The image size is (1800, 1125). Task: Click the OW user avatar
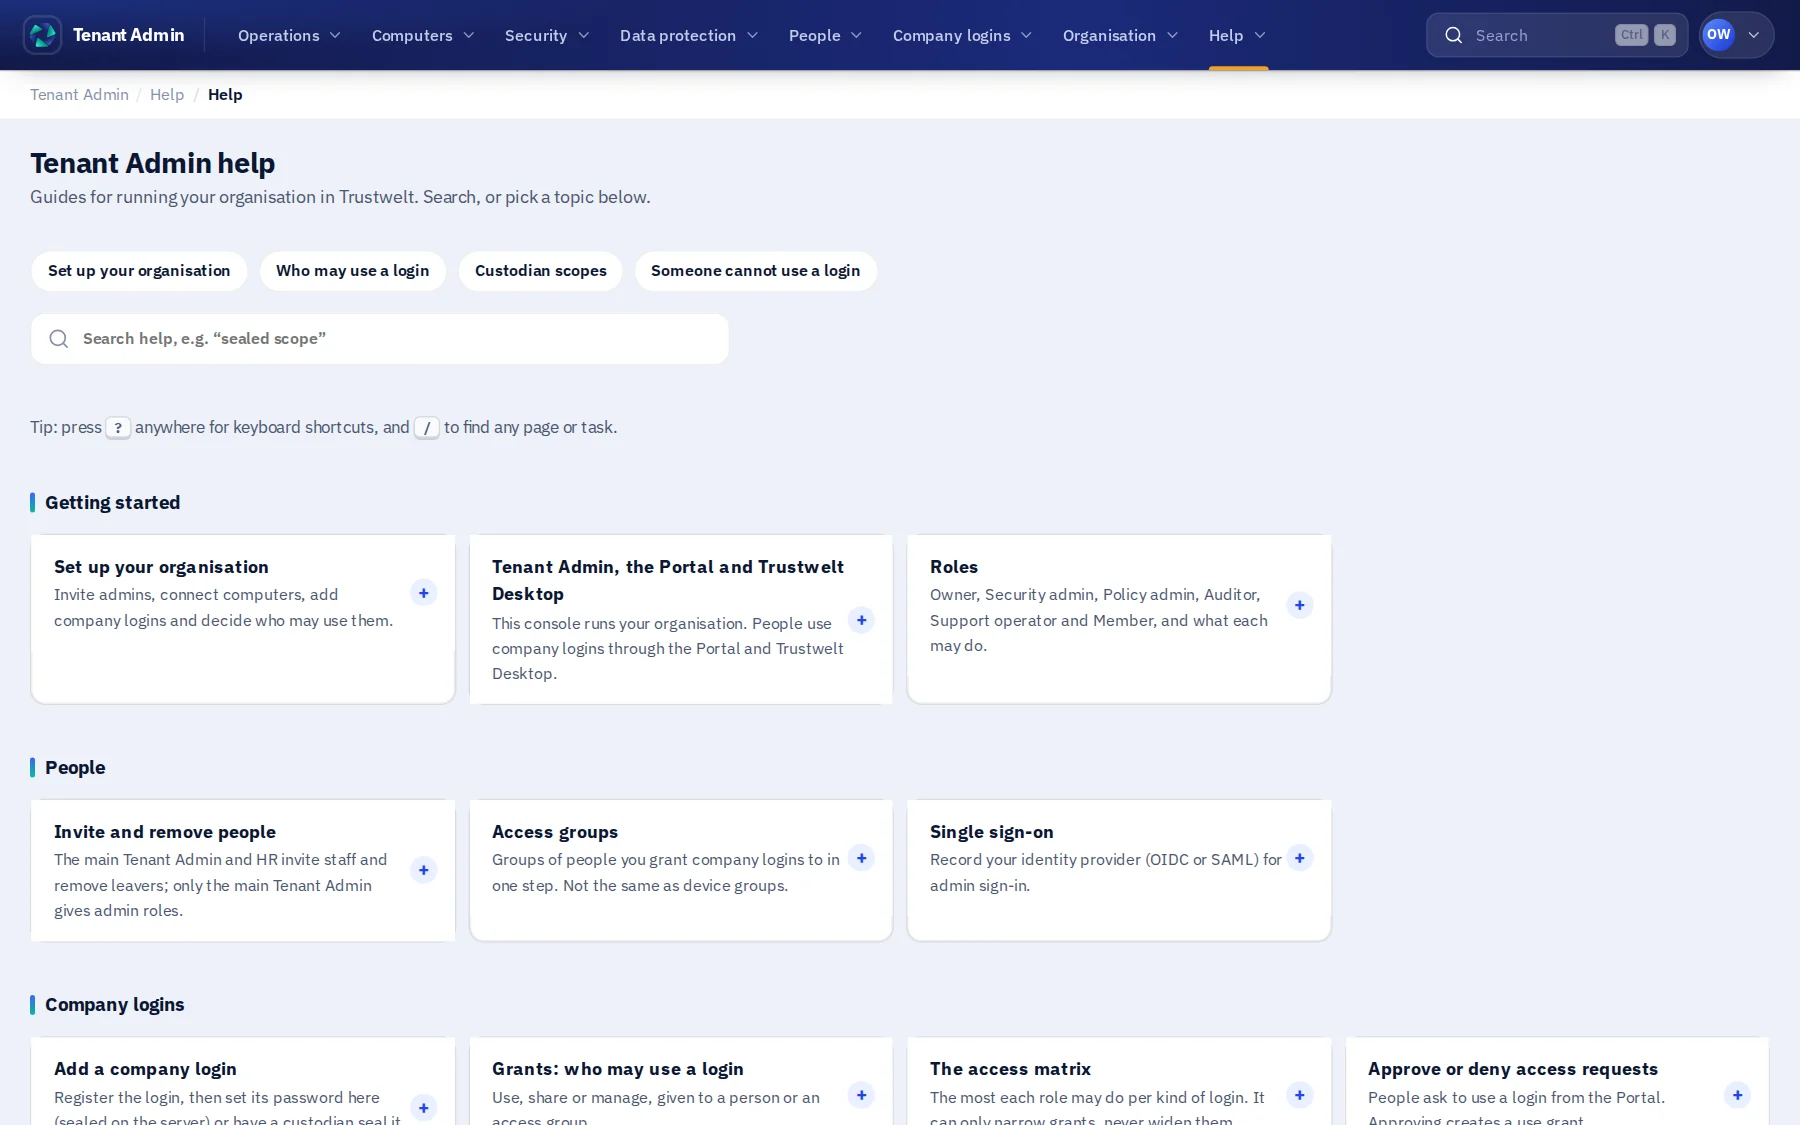1718,35
